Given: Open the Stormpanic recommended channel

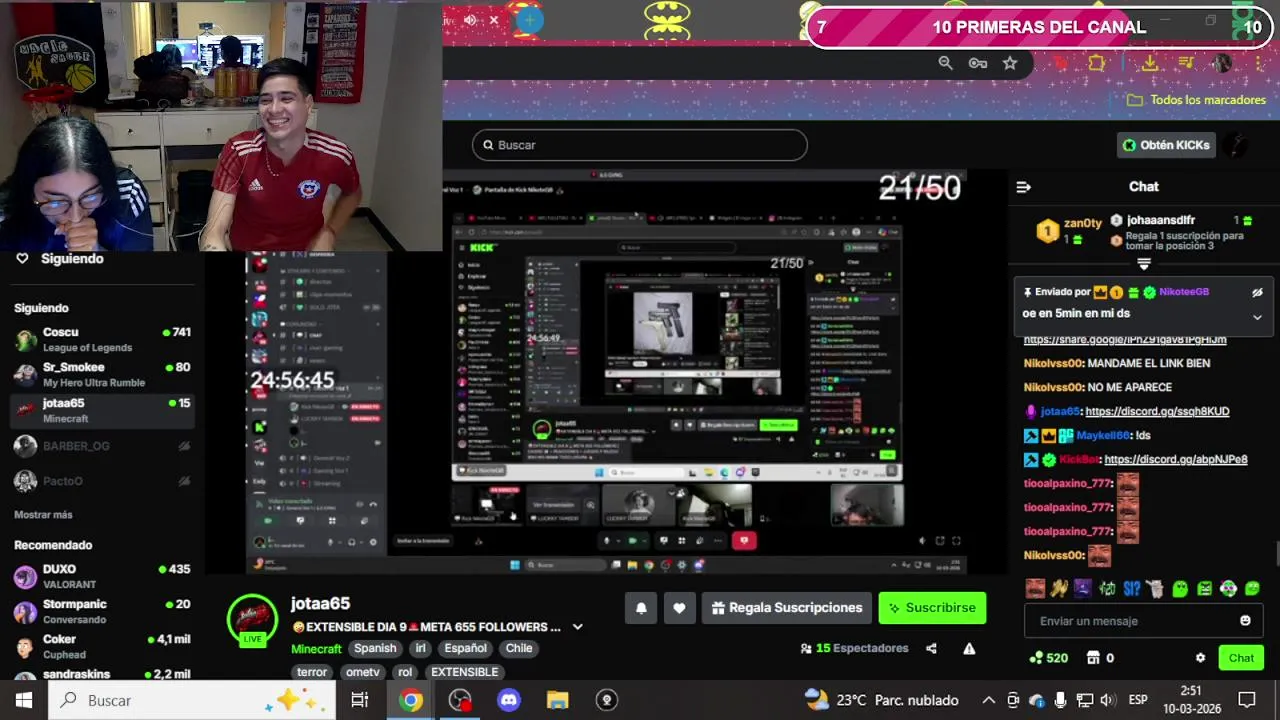Looking at the screenshot, I should (x=102, y=611).
